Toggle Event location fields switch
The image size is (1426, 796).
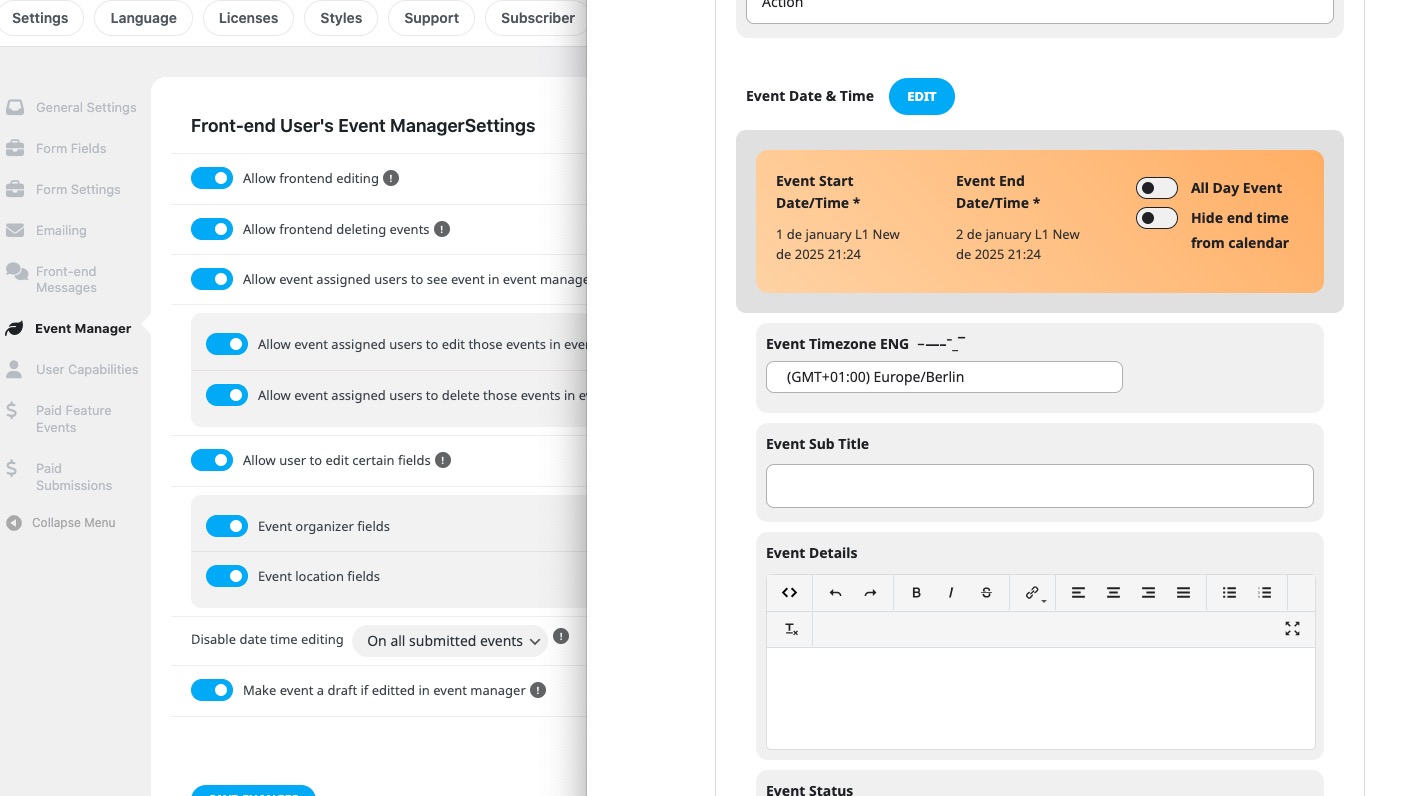point(227,576)
